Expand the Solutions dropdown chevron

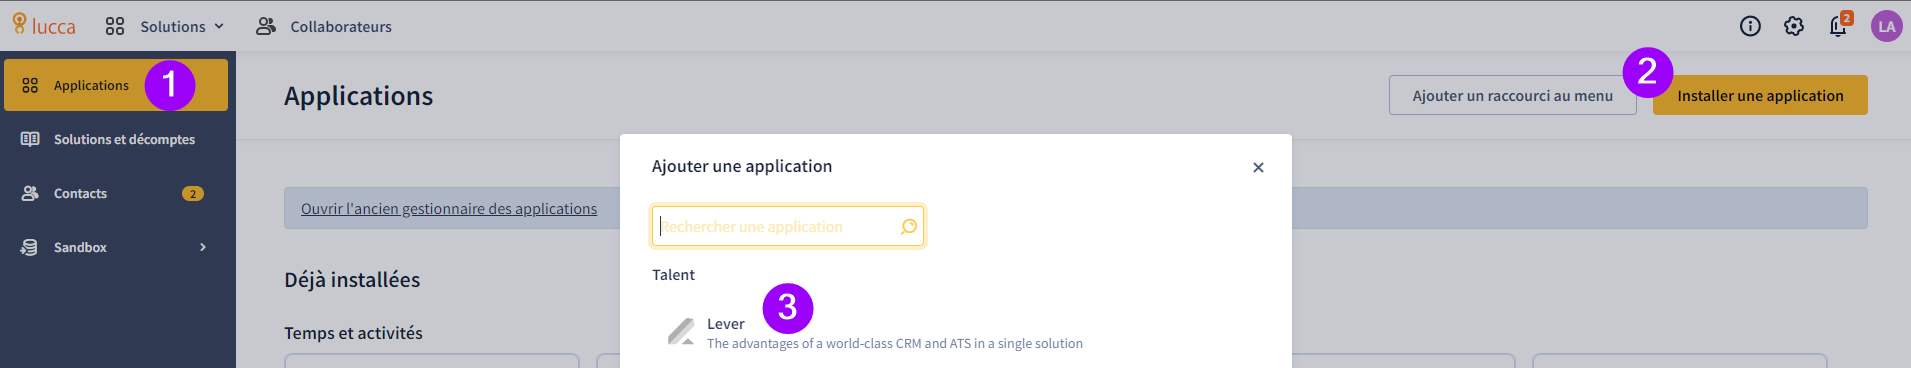tap(219, 26)
